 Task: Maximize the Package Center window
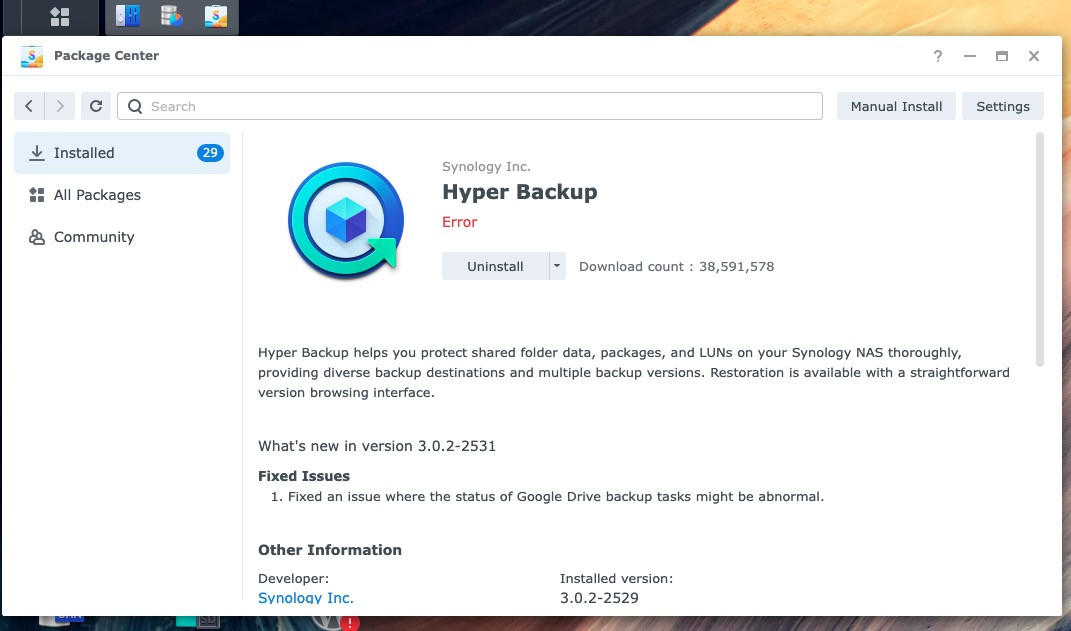(1001, 56)
